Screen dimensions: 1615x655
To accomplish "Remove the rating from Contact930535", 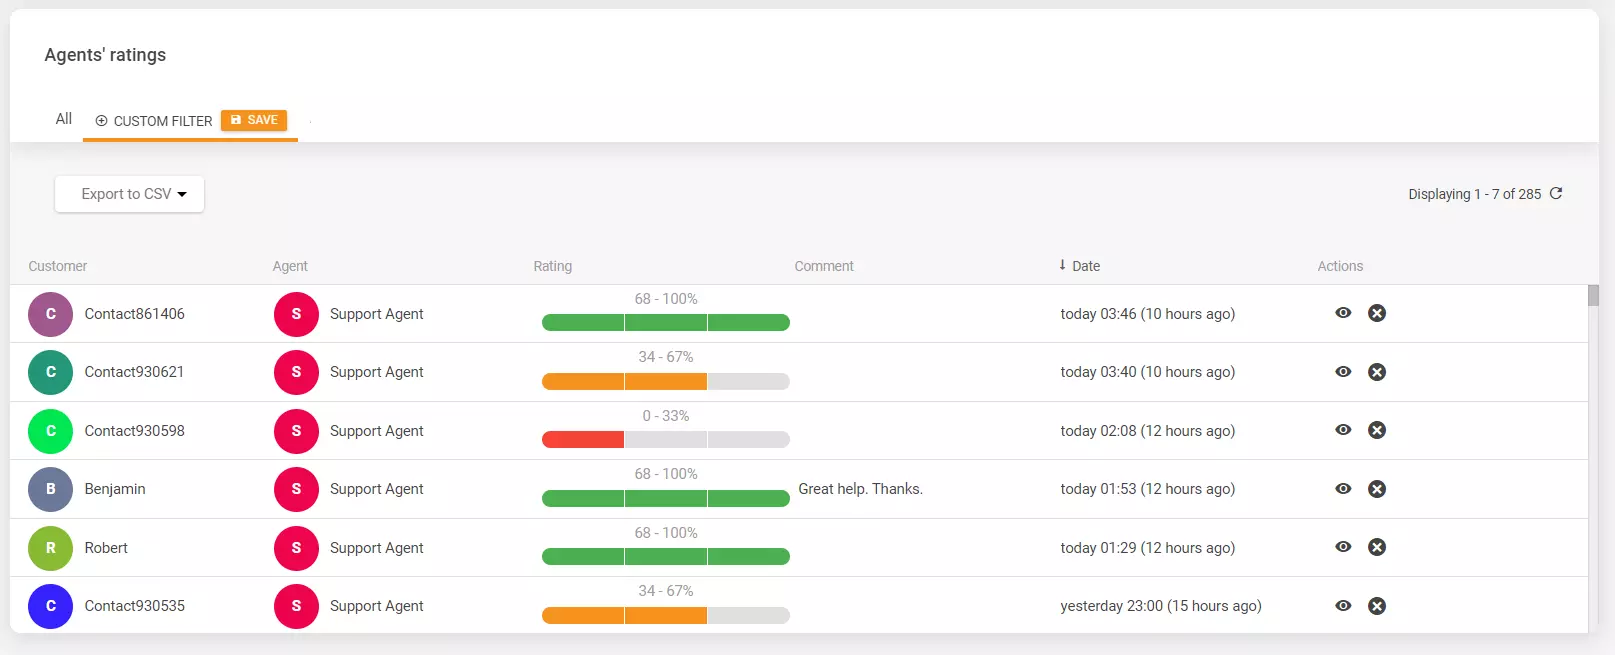I will (x=1377, y=606).
